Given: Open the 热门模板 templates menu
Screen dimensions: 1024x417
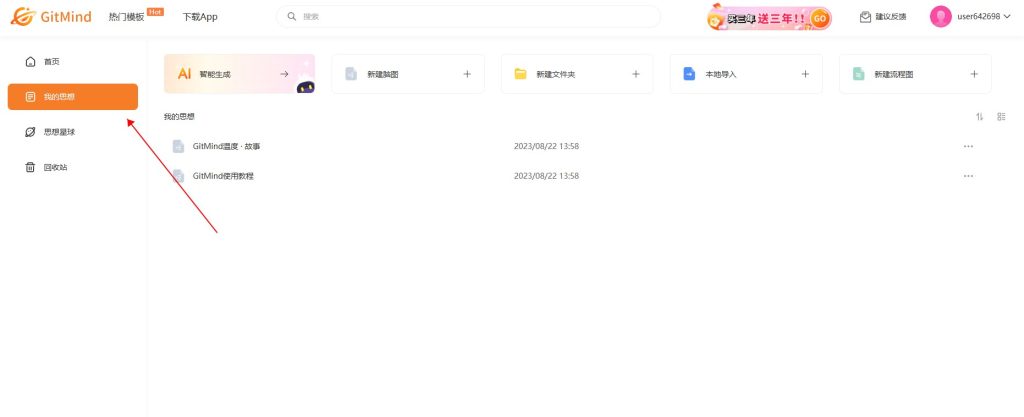Looking at the screenshot, I should (126, 17).
